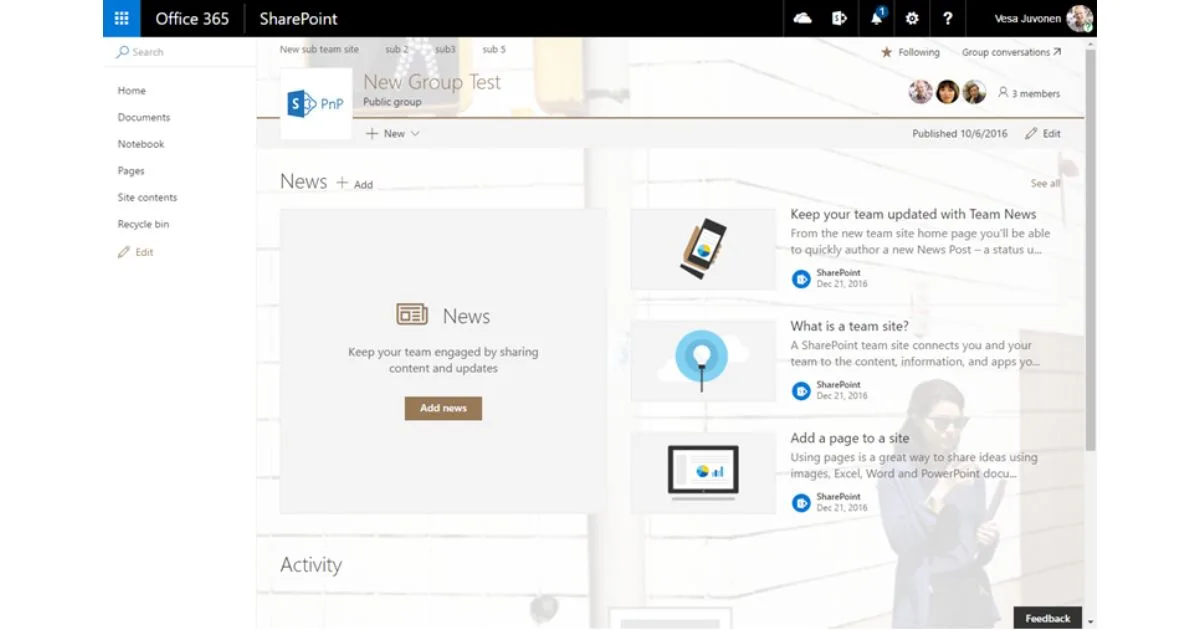This screenshot has height=630, width=1200.
Task: Click Office 365 title in top bar
Action: (x=192, y=18)
